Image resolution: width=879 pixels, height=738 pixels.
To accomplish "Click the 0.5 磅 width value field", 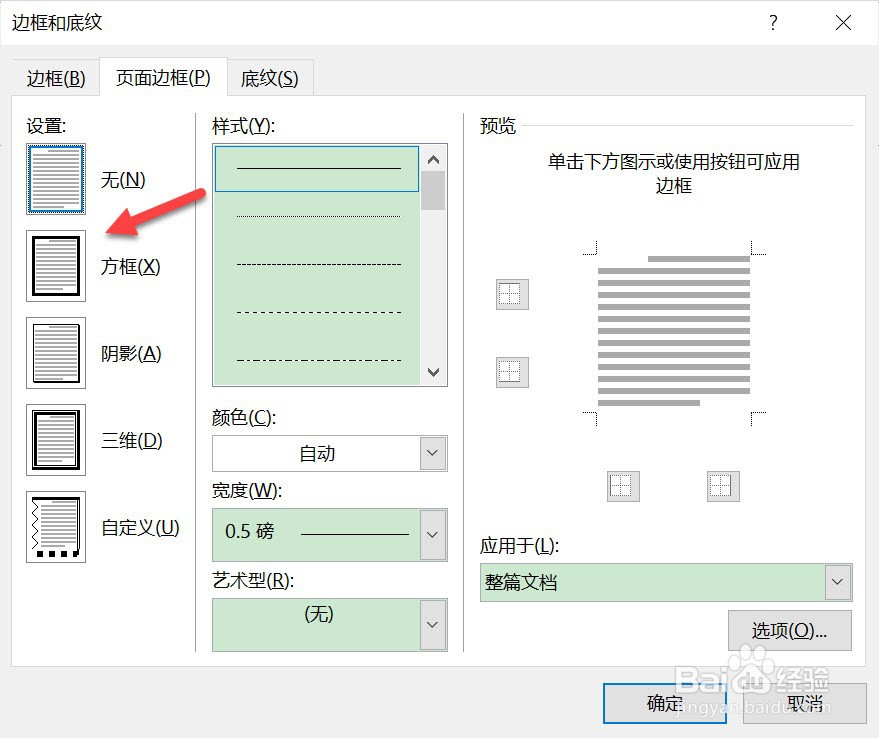I will (317, 534).
